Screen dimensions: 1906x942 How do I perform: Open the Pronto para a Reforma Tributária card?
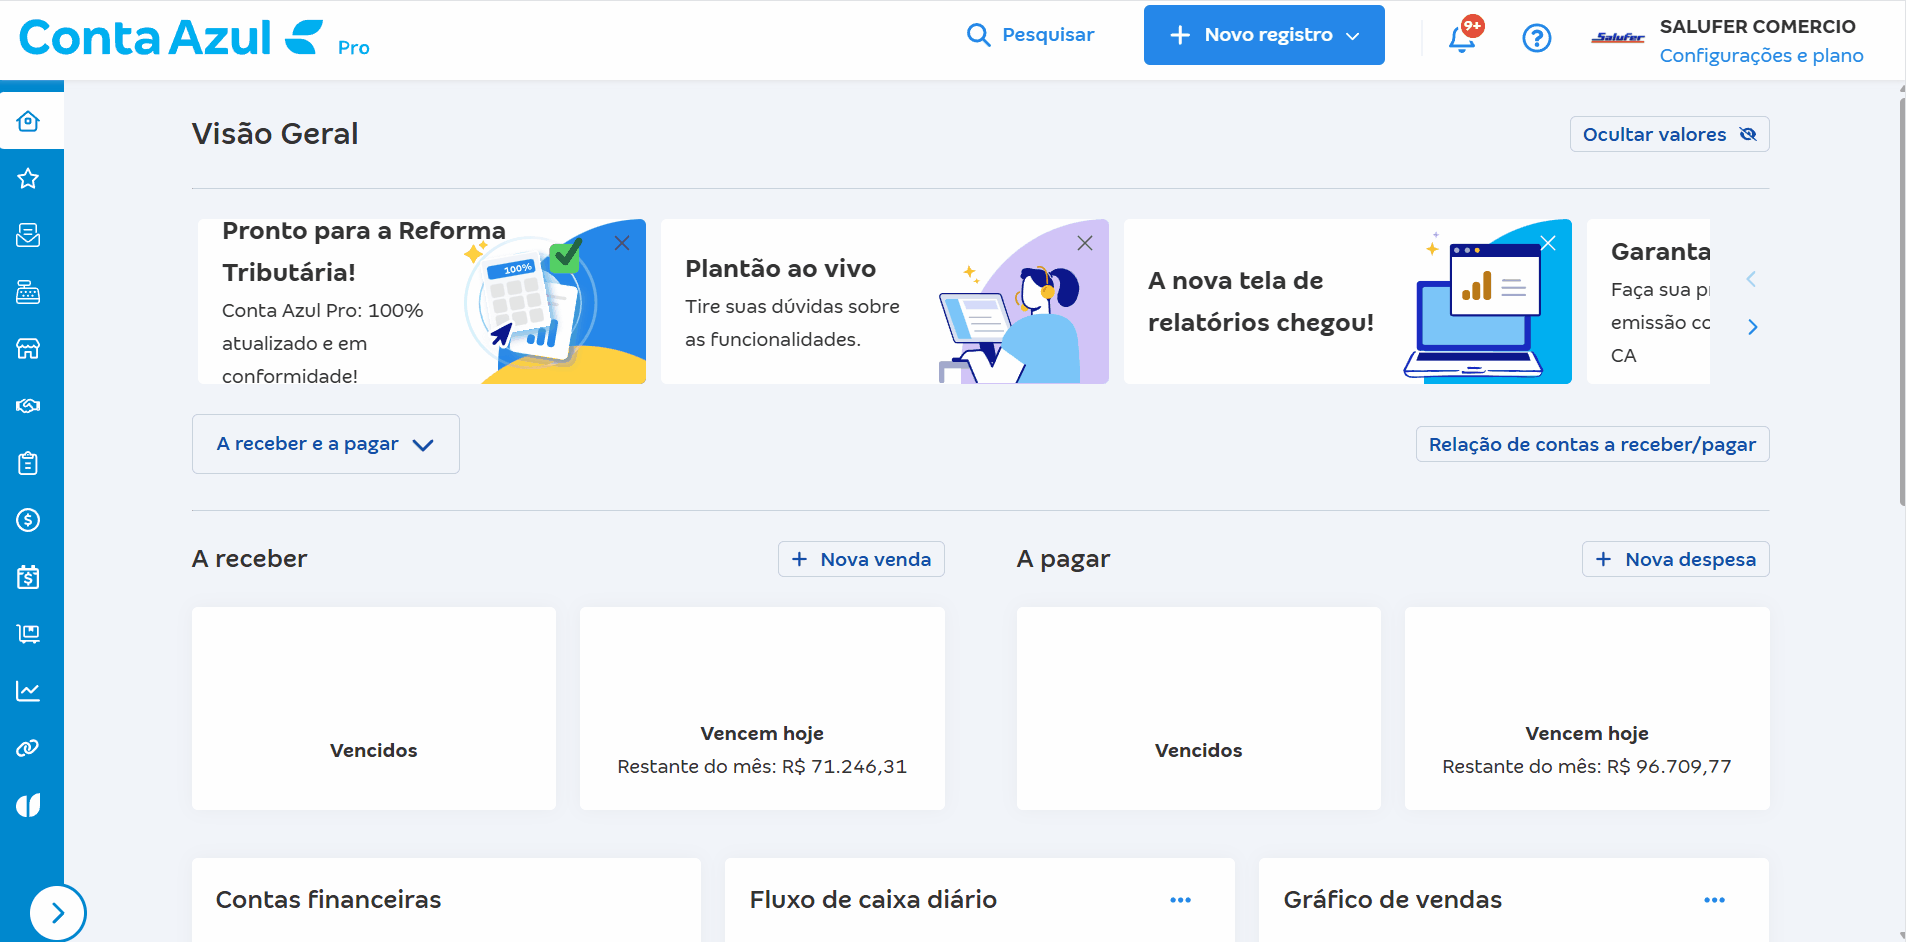[x=422, y=301]
